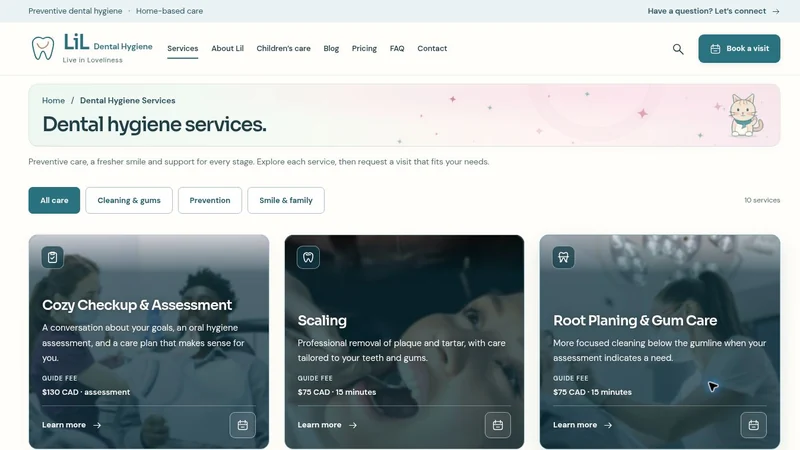This screenshot has width=800, height=450.
Task: Click the Root Planing & Gum Care title
Action: (x=635, y=320)
